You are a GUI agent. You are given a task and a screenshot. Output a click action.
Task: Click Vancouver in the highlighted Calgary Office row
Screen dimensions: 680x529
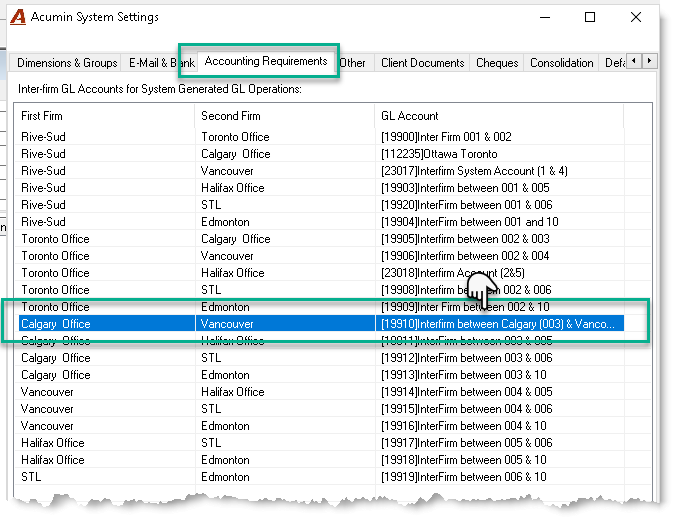tap(227, 324)
